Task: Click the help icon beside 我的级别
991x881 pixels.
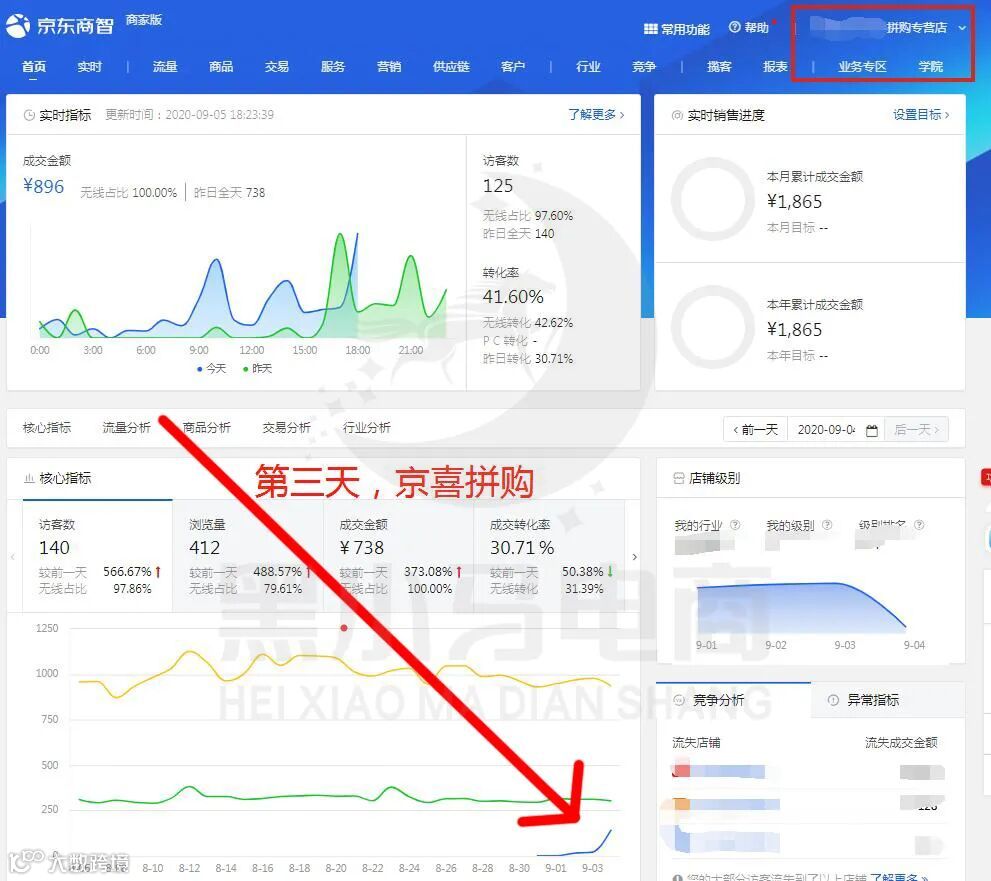Action: click(827, 525)
